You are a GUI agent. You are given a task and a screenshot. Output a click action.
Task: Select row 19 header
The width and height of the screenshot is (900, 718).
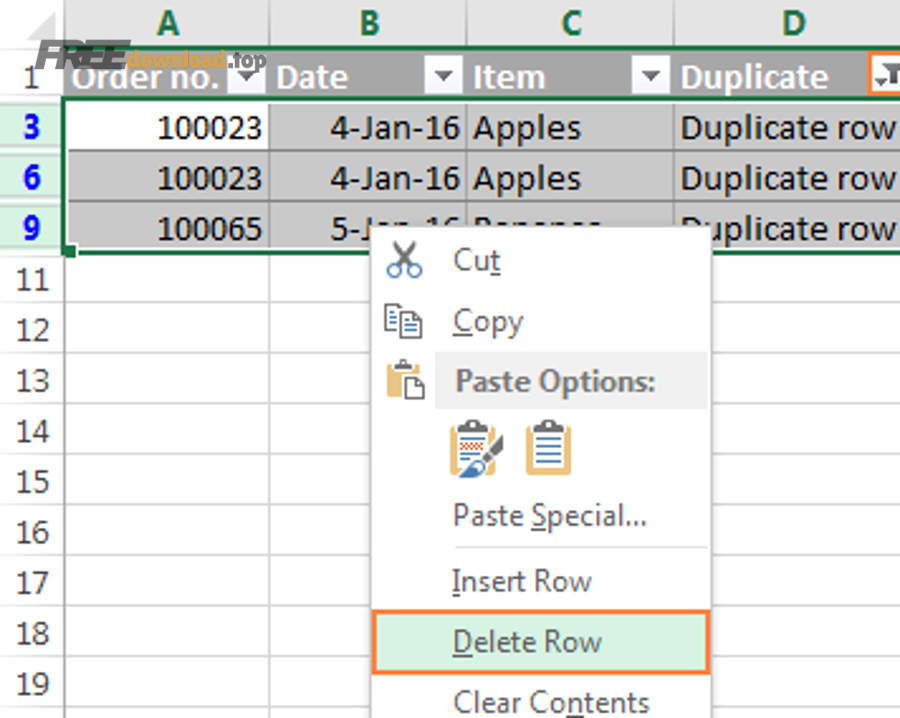tap(32, 684)
